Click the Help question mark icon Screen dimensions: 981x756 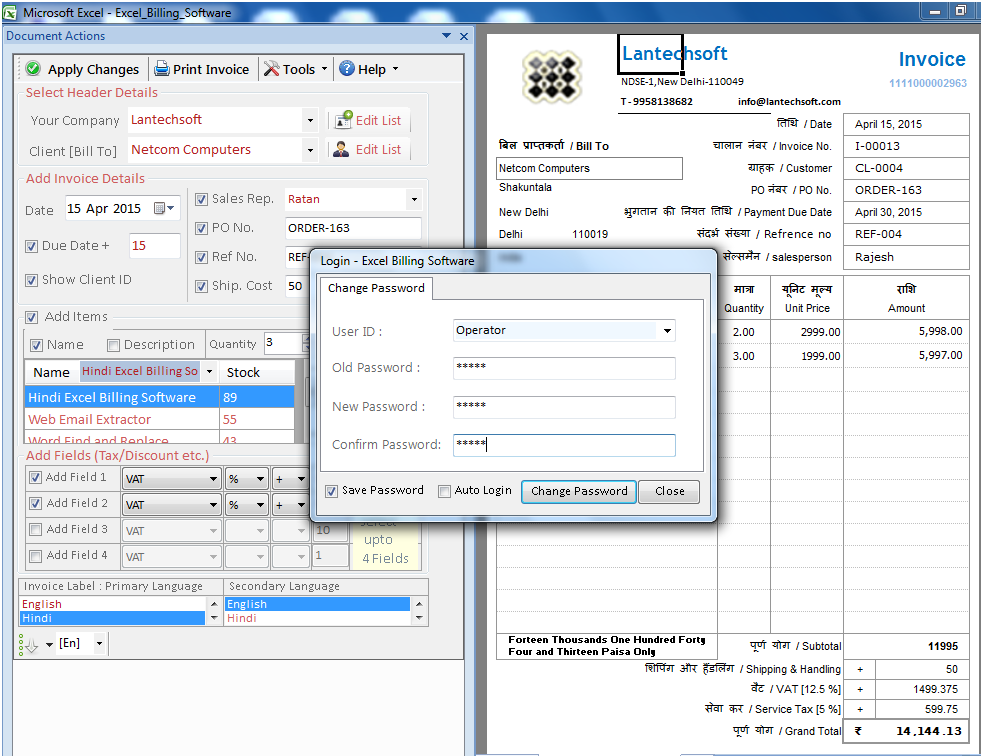click(x=347, y=68)
